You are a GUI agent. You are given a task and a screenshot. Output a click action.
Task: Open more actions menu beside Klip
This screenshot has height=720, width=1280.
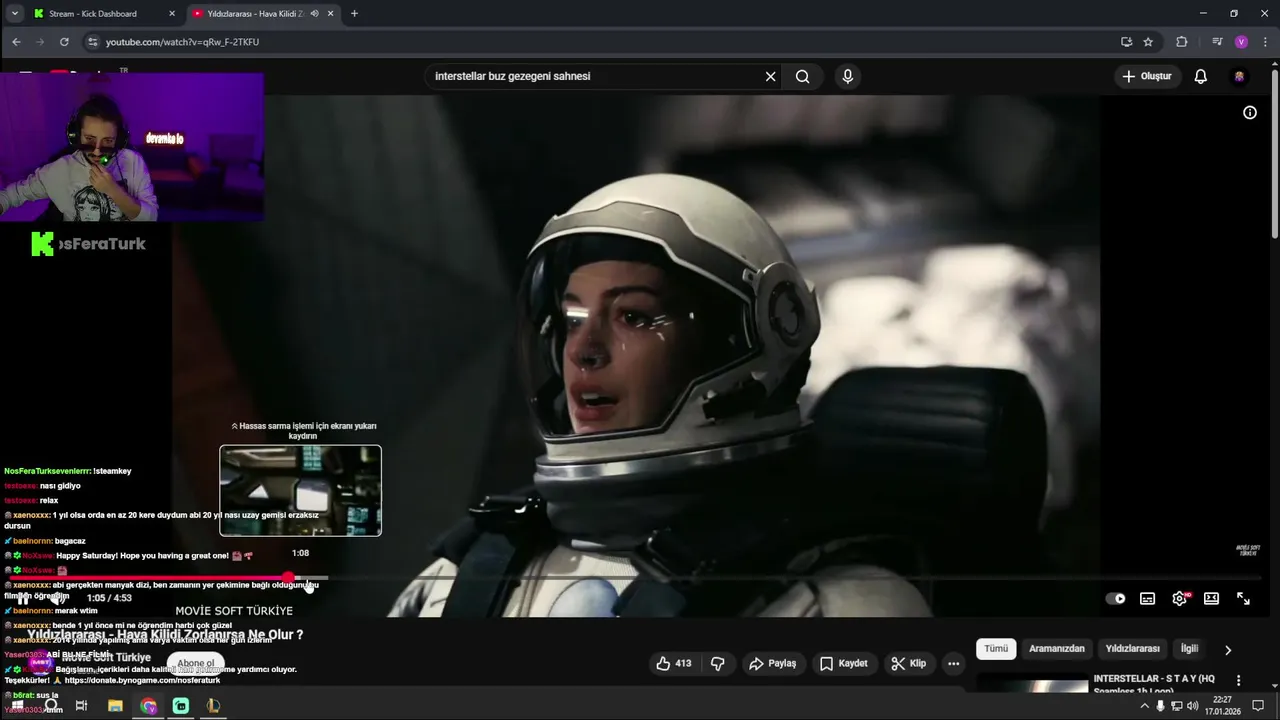point(954,663)
